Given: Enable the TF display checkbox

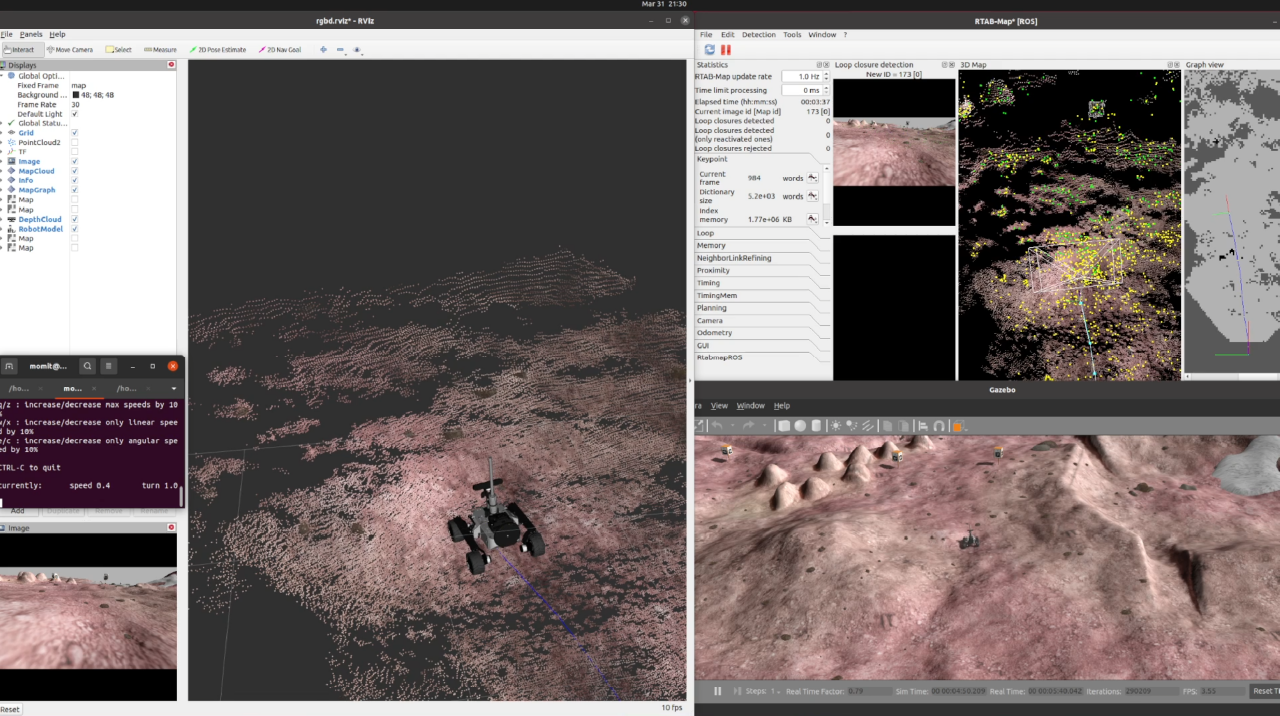Looking at the screenshot, I should 74,152.
